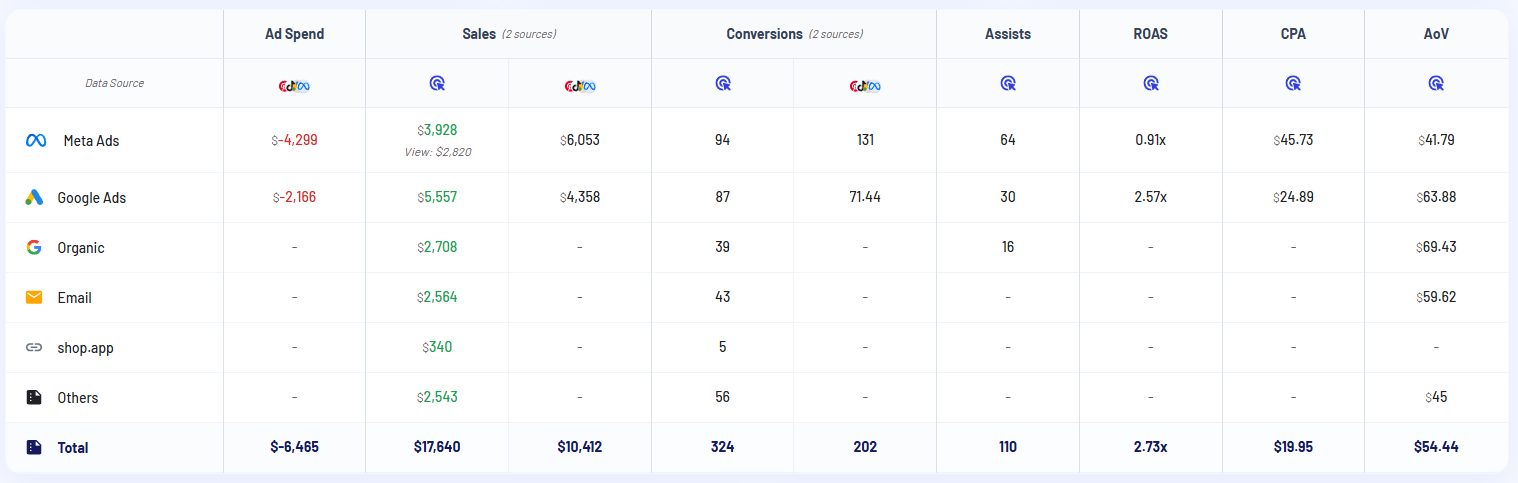Click the tracking source icon under AoV
Screen dimensions: 1518x483
(1436, 84)
